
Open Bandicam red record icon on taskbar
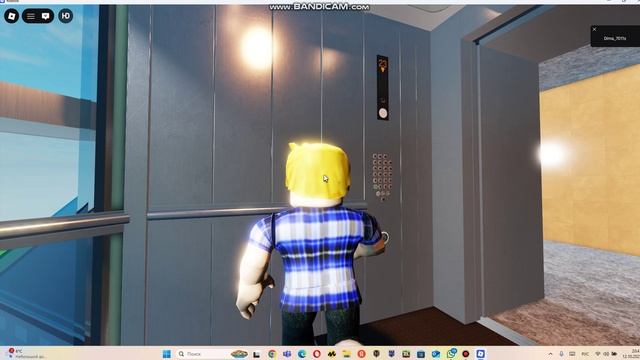pos(465,354)
